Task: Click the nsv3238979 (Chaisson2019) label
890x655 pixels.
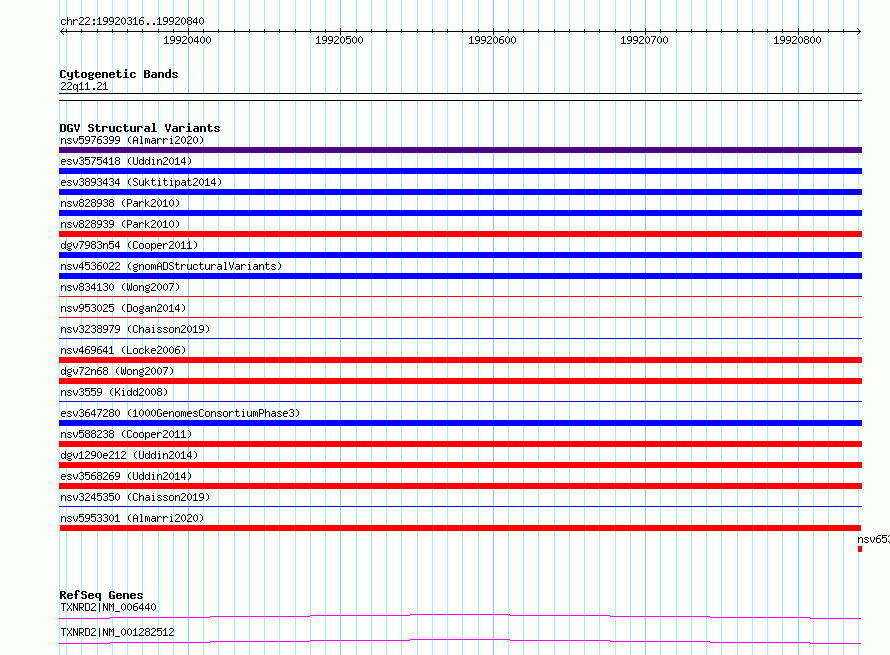Action: point(135,329)
